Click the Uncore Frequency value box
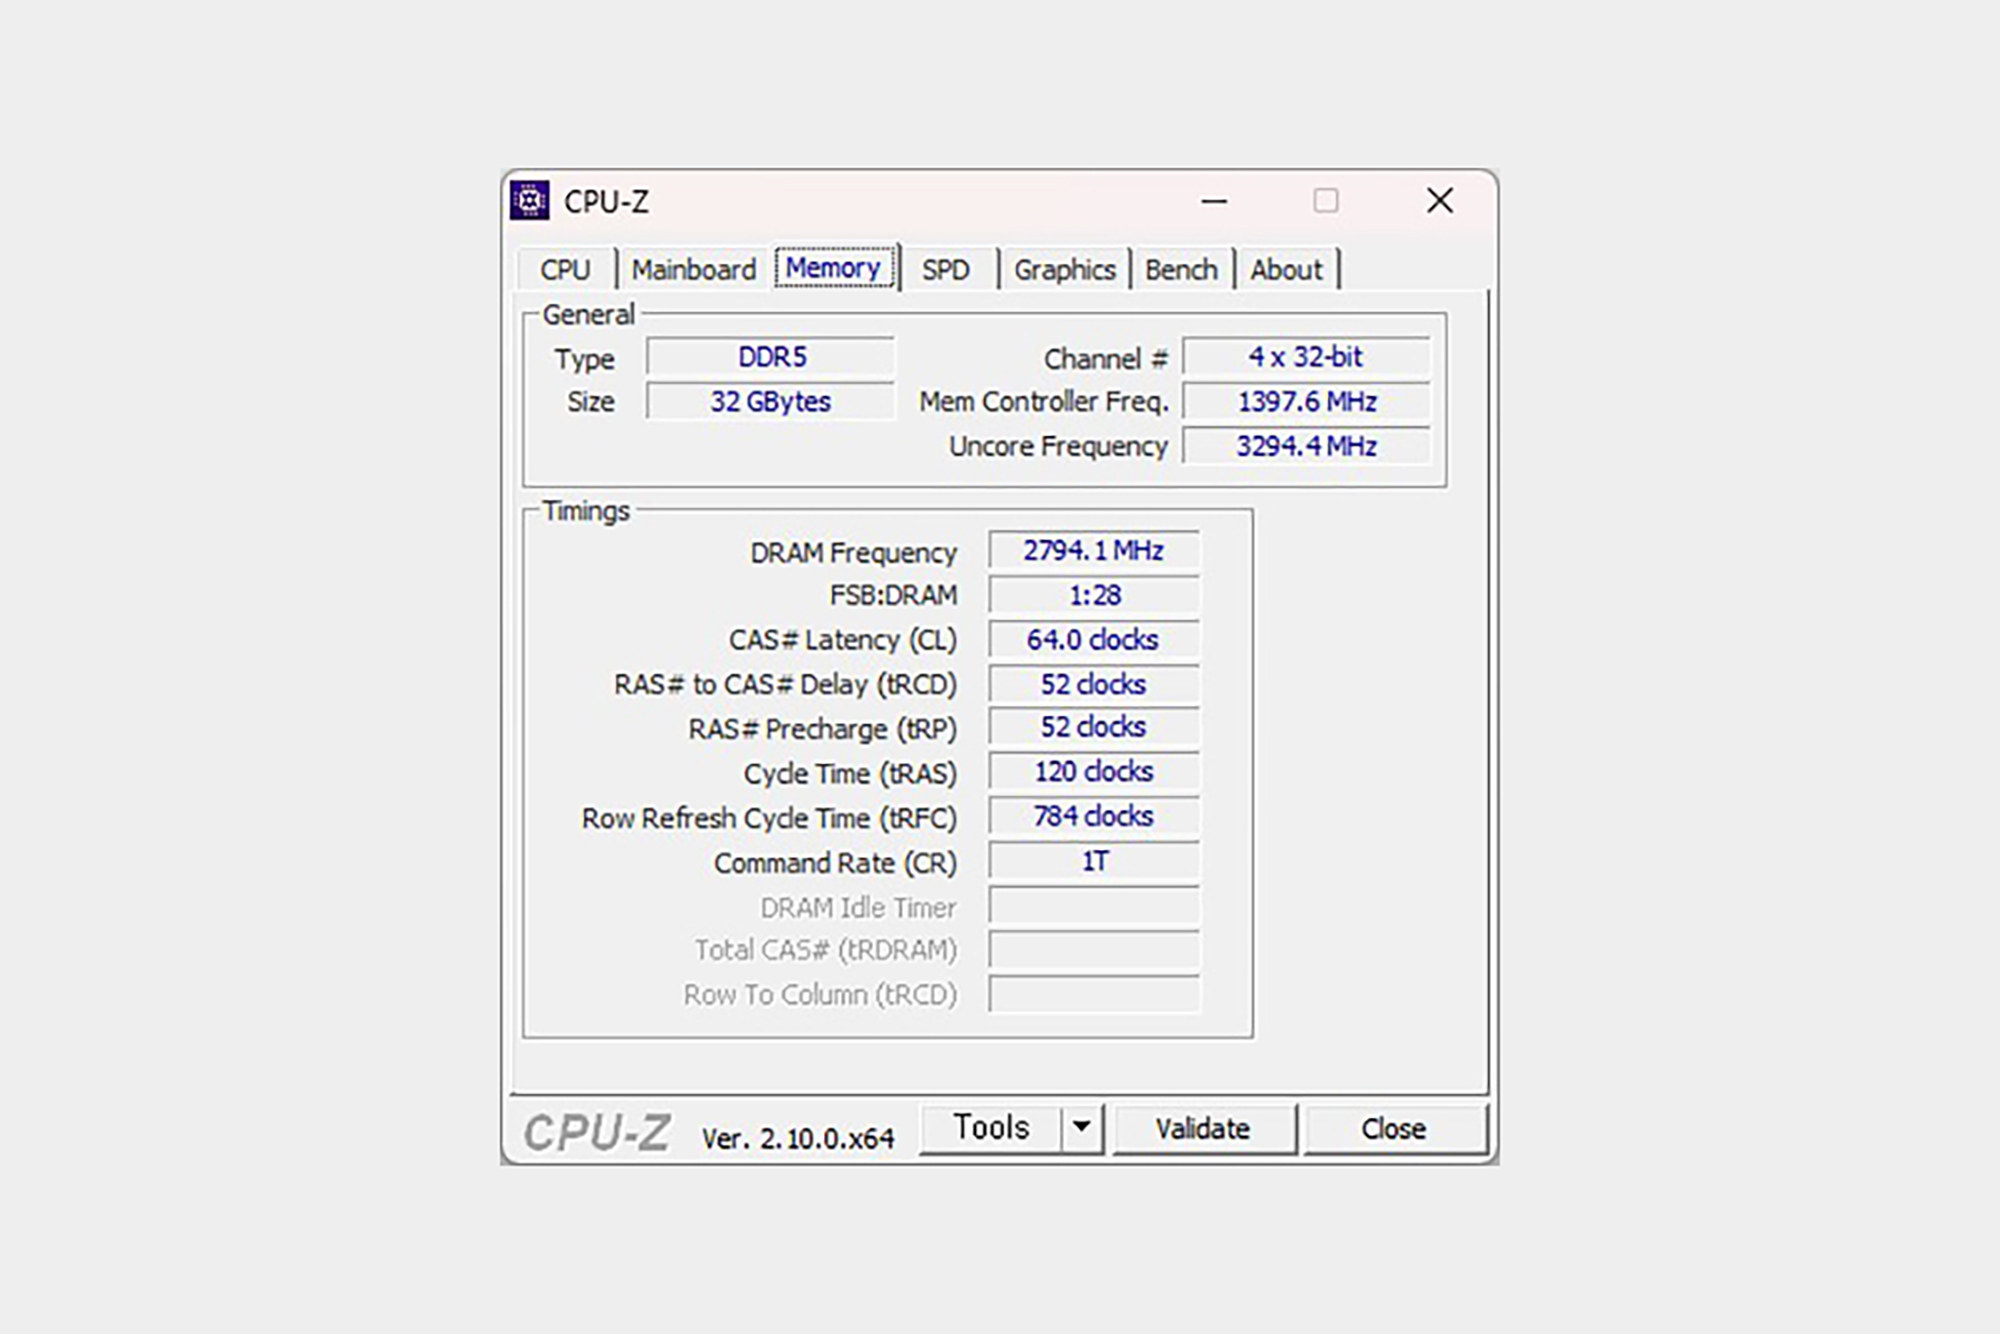Screen dimensions: 2000x1334 point(1306,446)
